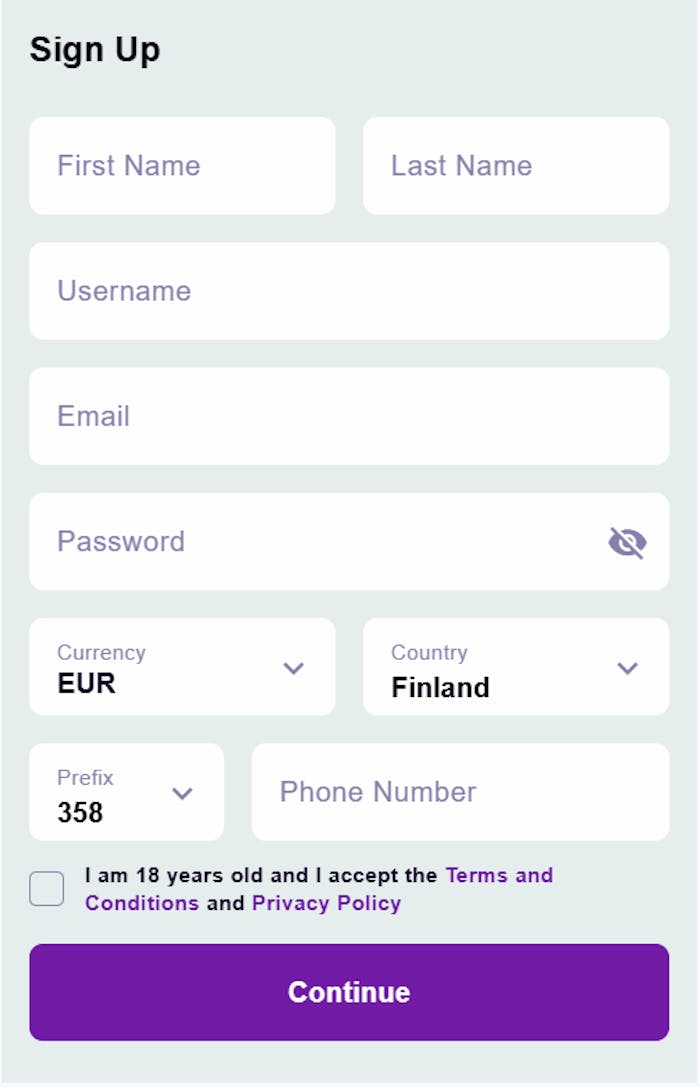Click into the Last Name field

pos(516,166)
